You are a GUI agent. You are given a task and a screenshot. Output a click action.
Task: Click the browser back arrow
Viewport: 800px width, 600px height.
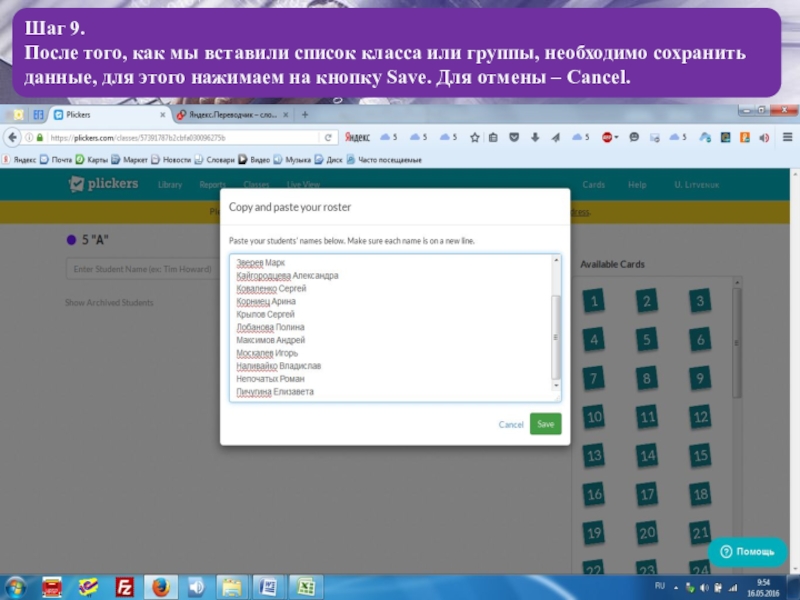click(x=12, y=137)
